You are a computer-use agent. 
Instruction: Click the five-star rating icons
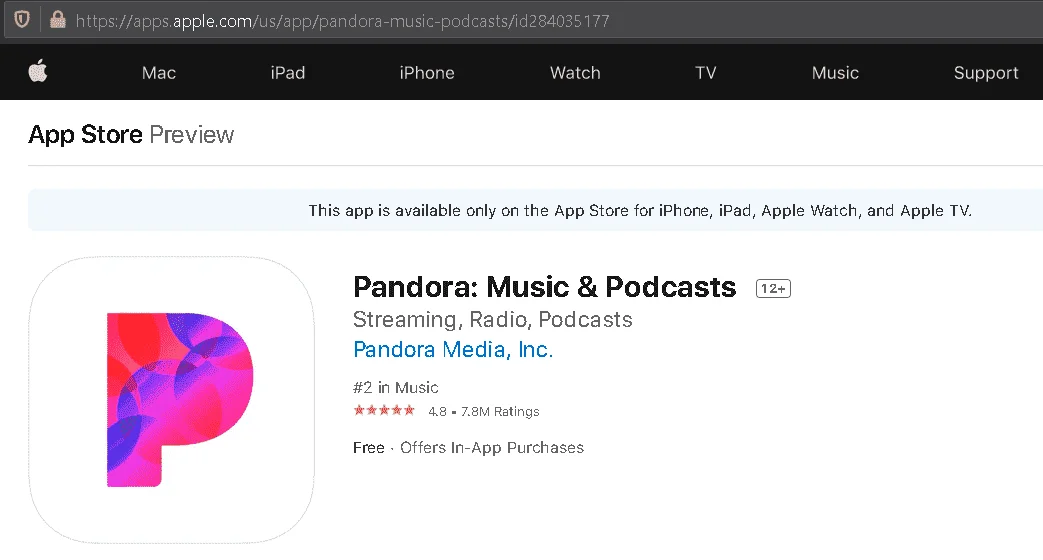coord(384,410)
